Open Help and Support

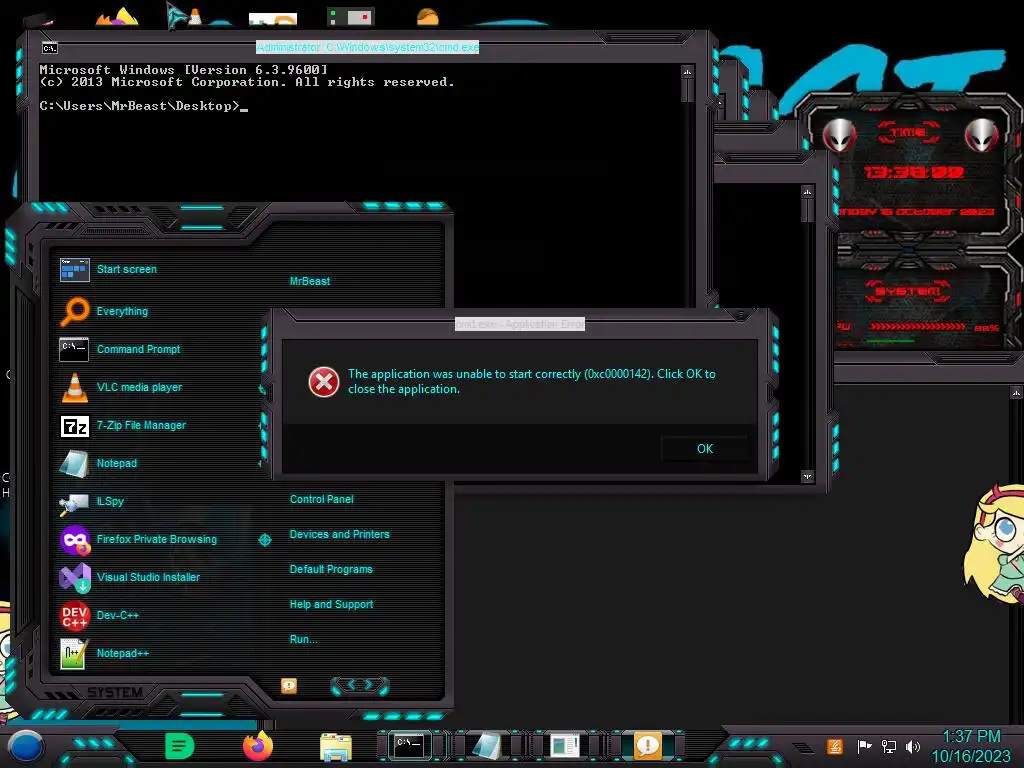pyautogui.click(x=331, y=605)
